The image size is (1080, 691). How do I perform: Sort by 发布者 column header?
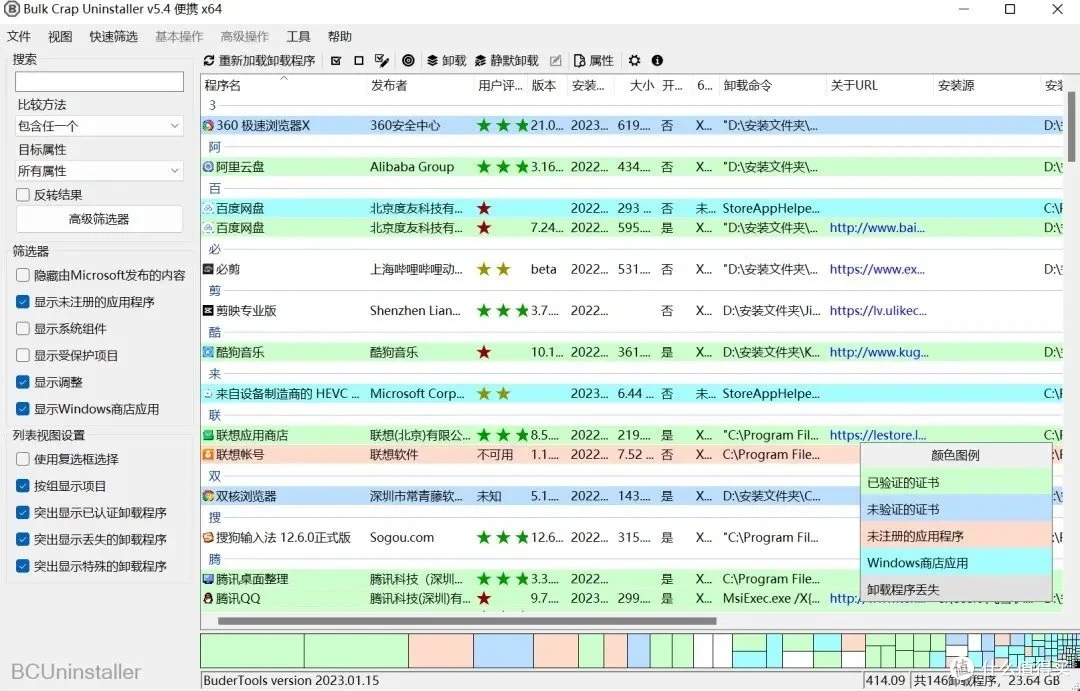click(x=419, y=85)
